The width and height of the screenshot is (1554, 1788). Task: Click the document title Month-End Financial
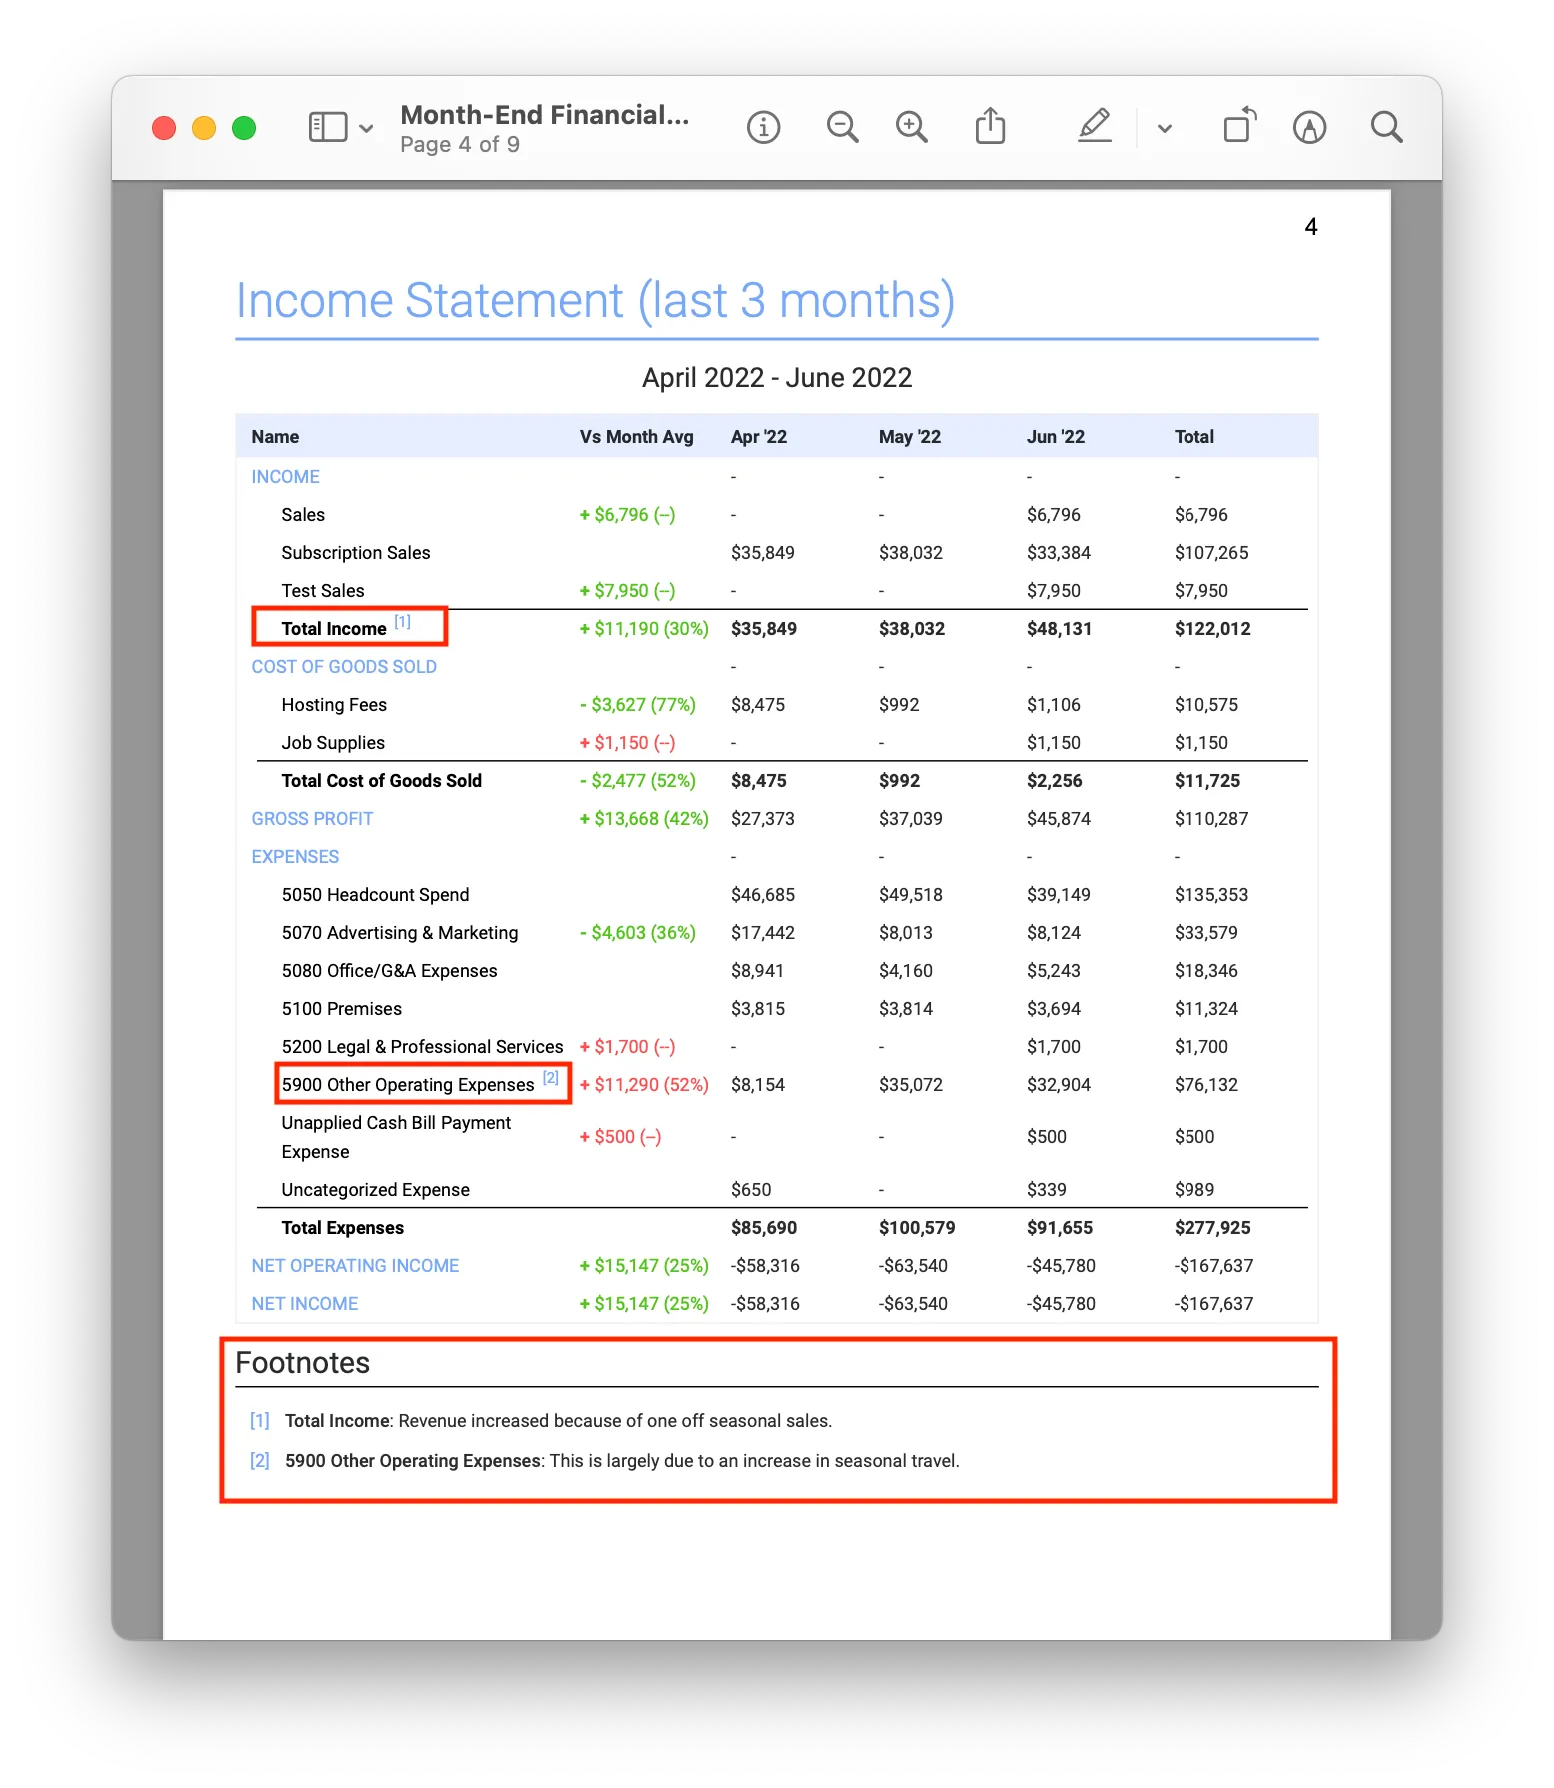click(x=544, y=115)
